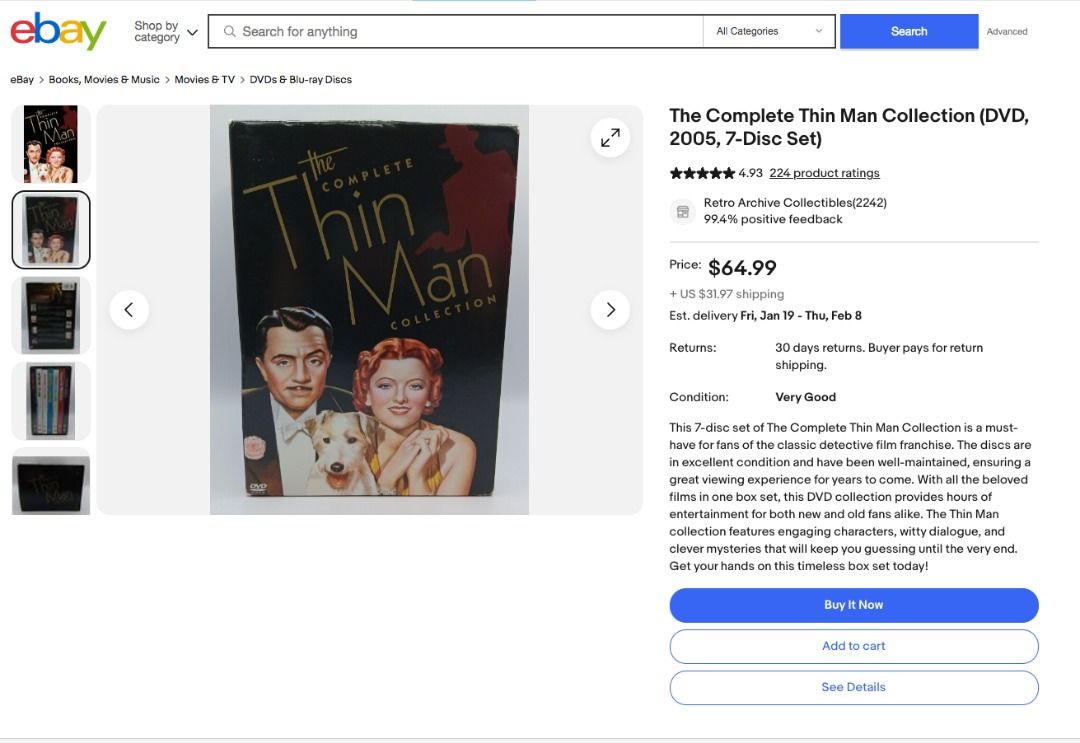1080x743 pixels.
Task: Show next product image with right arrow
Action: click(610, 309)
